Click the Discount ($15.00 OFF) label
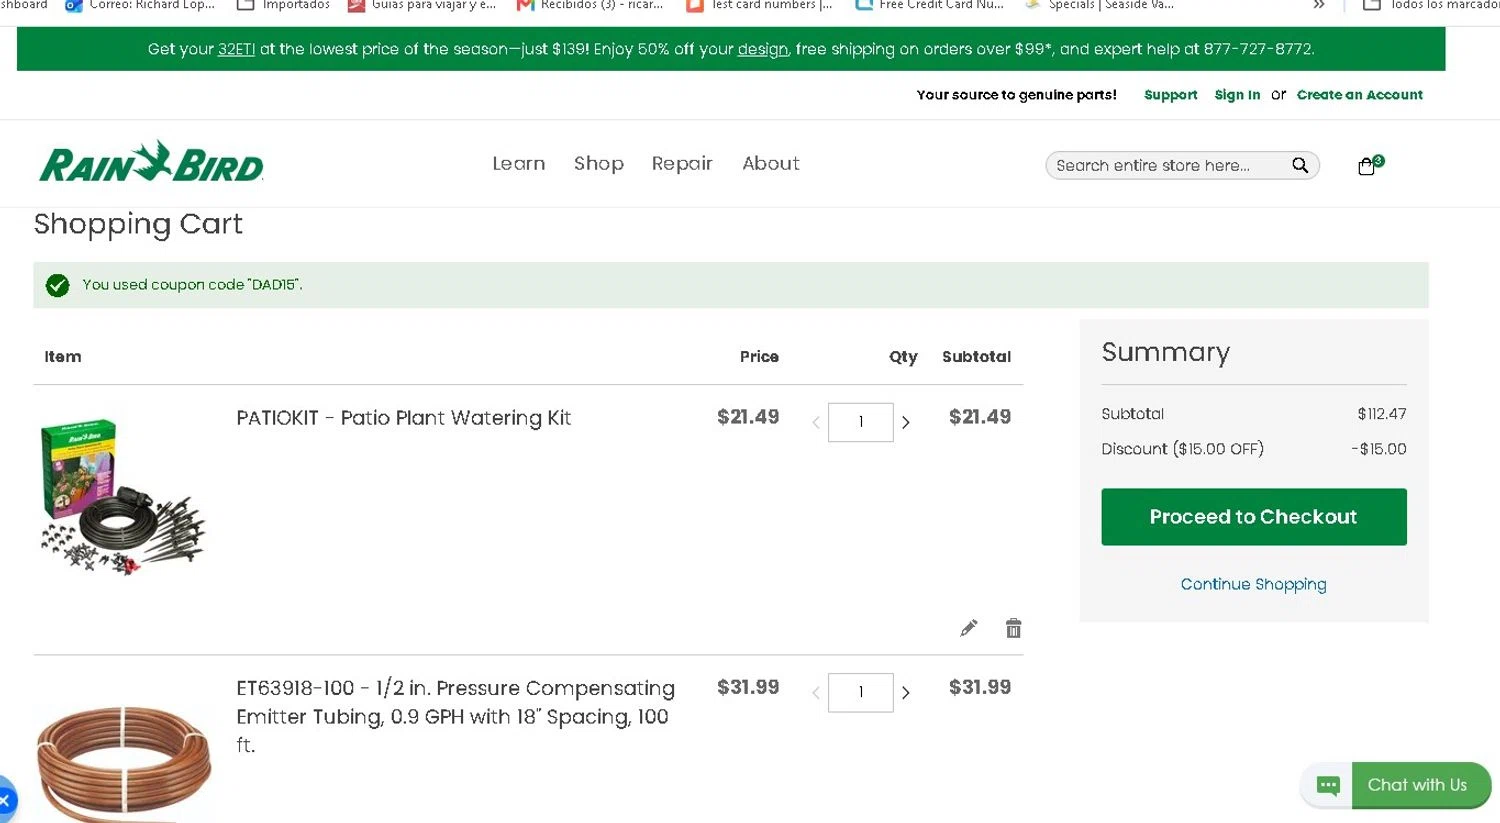The image size is (1500, 823). tap(1182, 449)
